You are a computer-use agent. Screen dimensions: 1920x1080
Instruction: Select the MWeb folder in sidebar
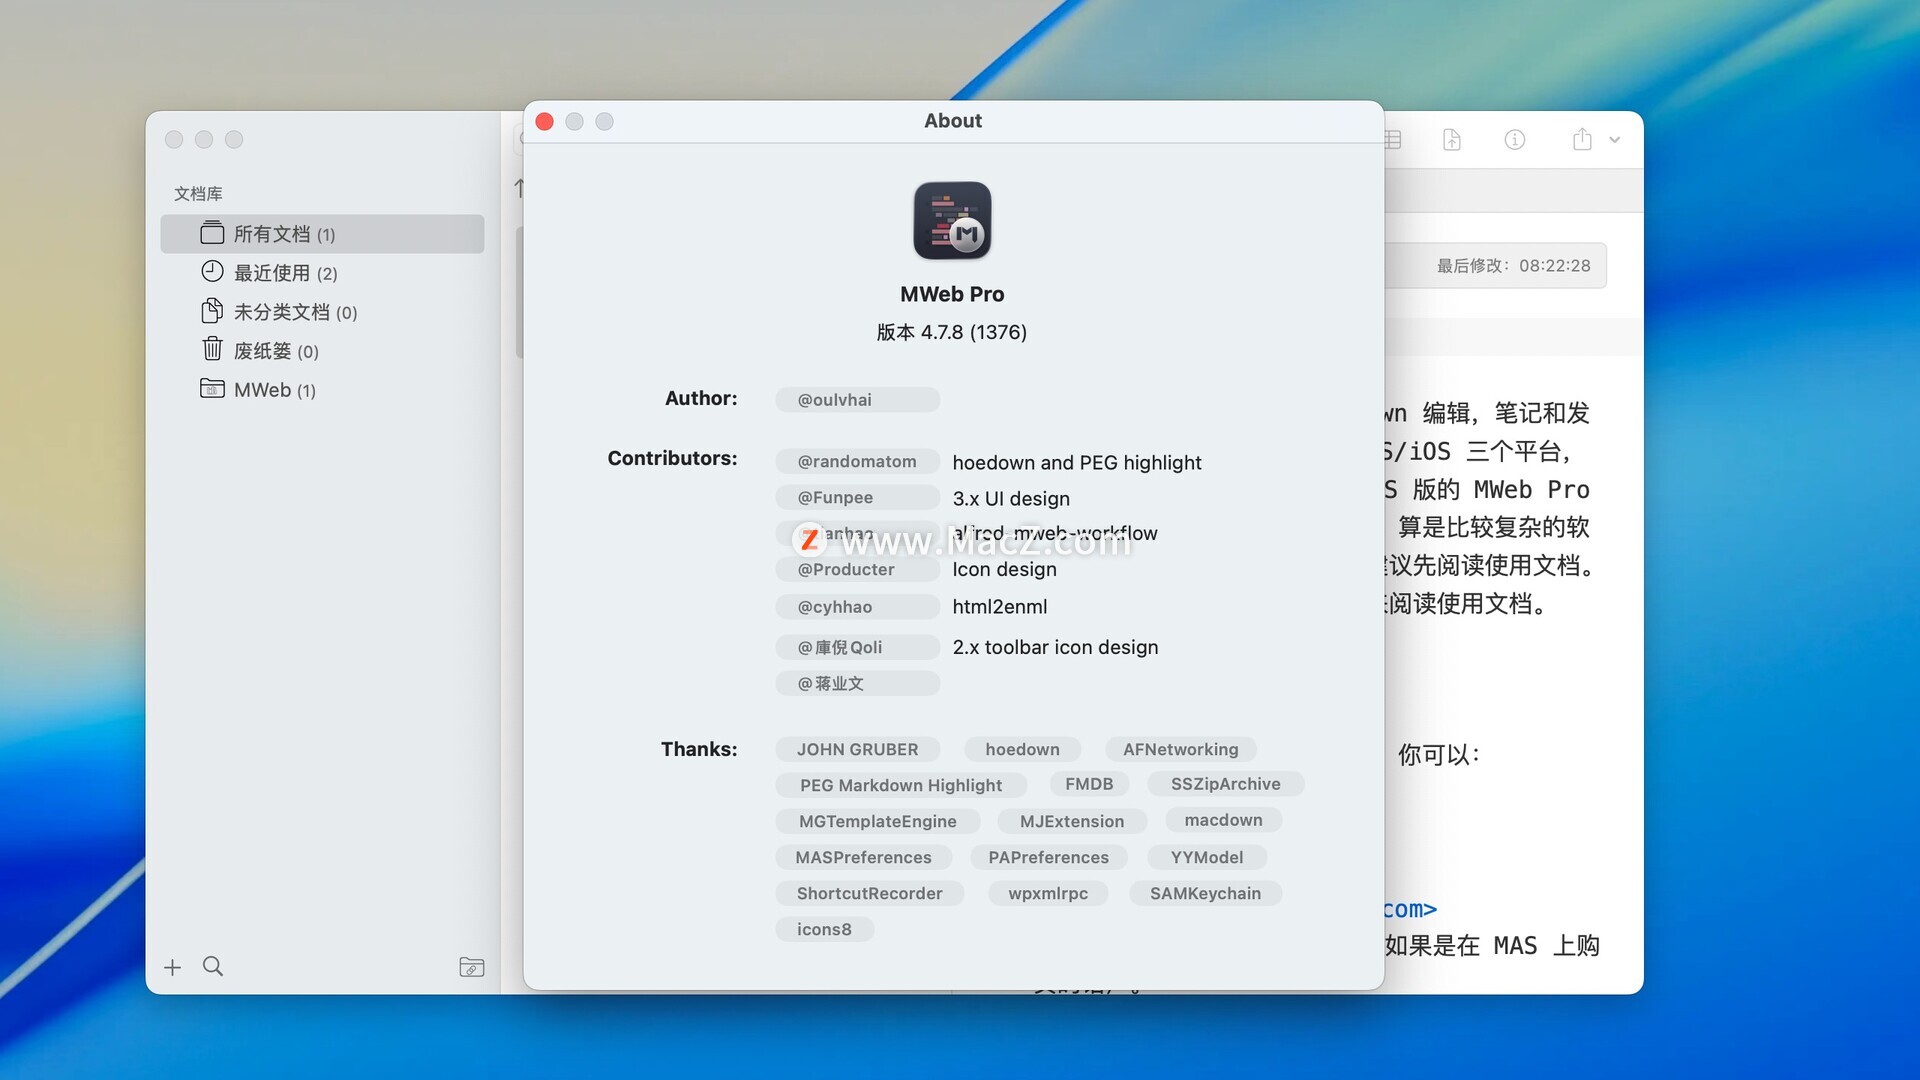click(x=274, y=390)
